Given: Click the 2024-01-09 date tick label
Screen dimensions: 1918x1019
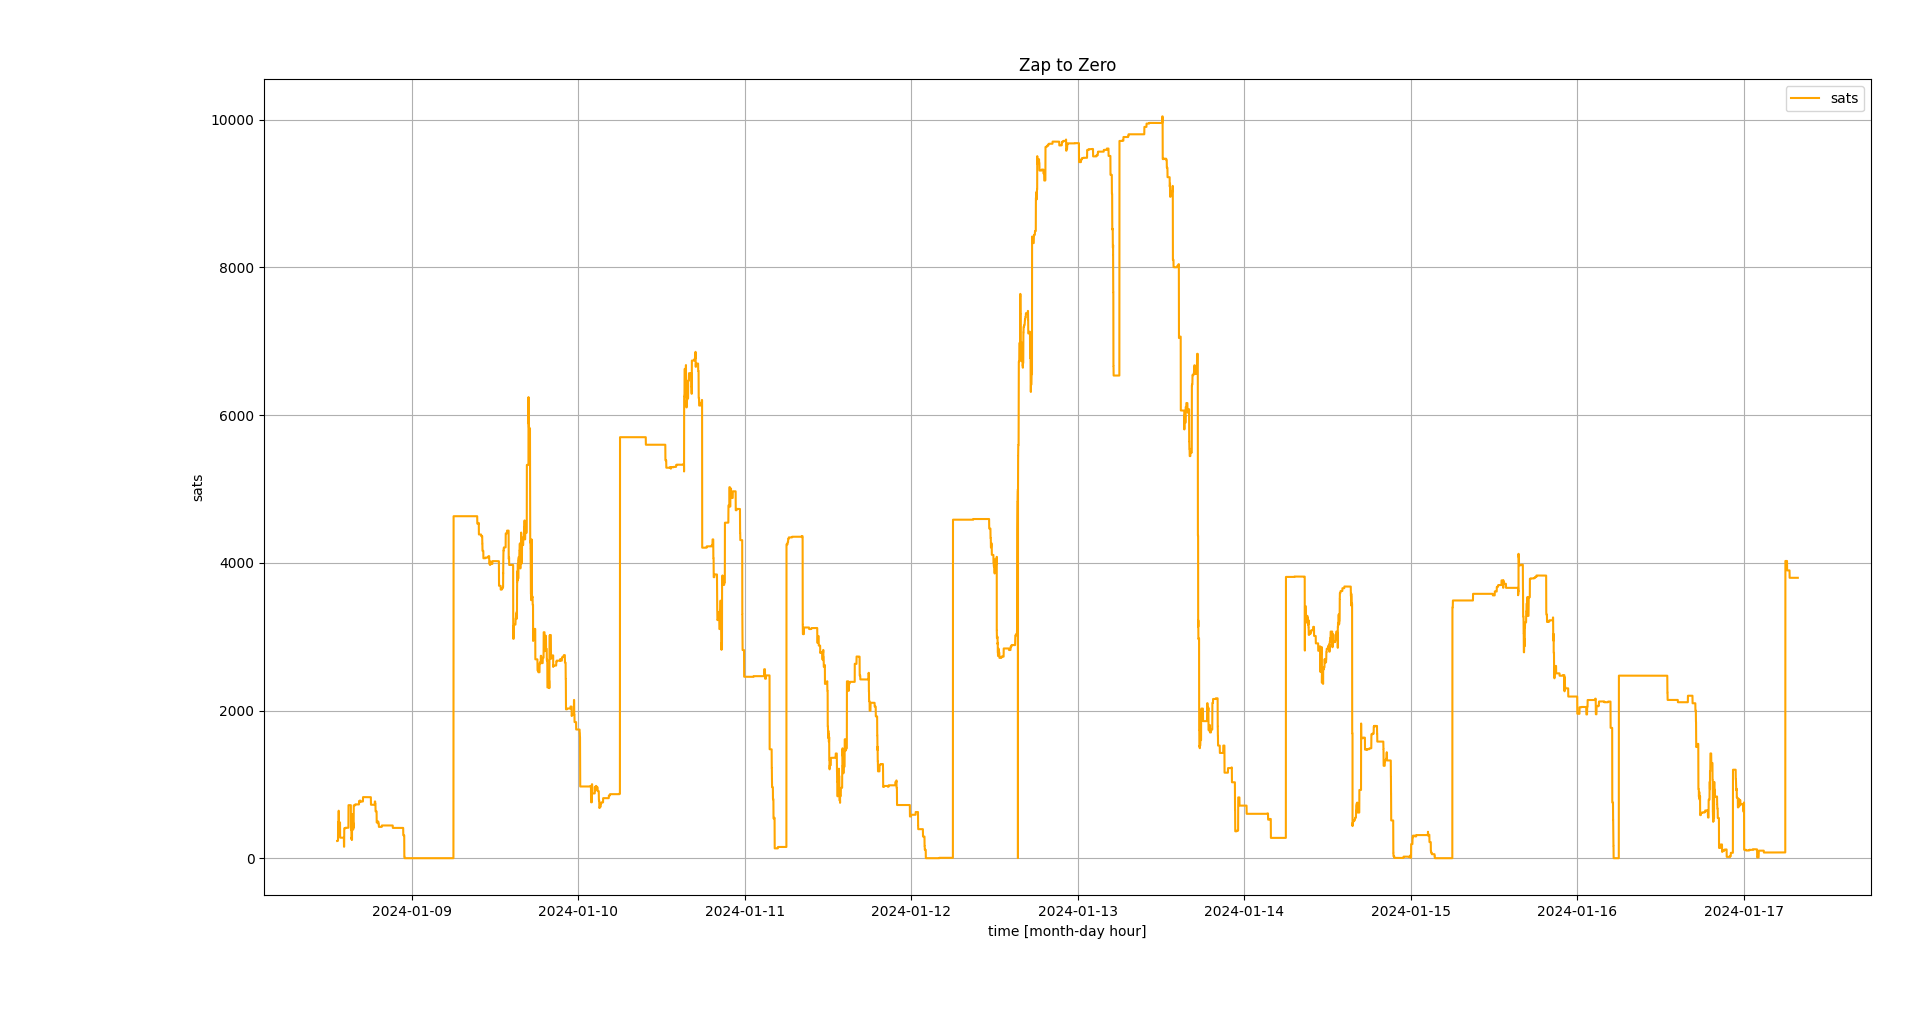Looking at the screenshot, I should click(412, 911).
